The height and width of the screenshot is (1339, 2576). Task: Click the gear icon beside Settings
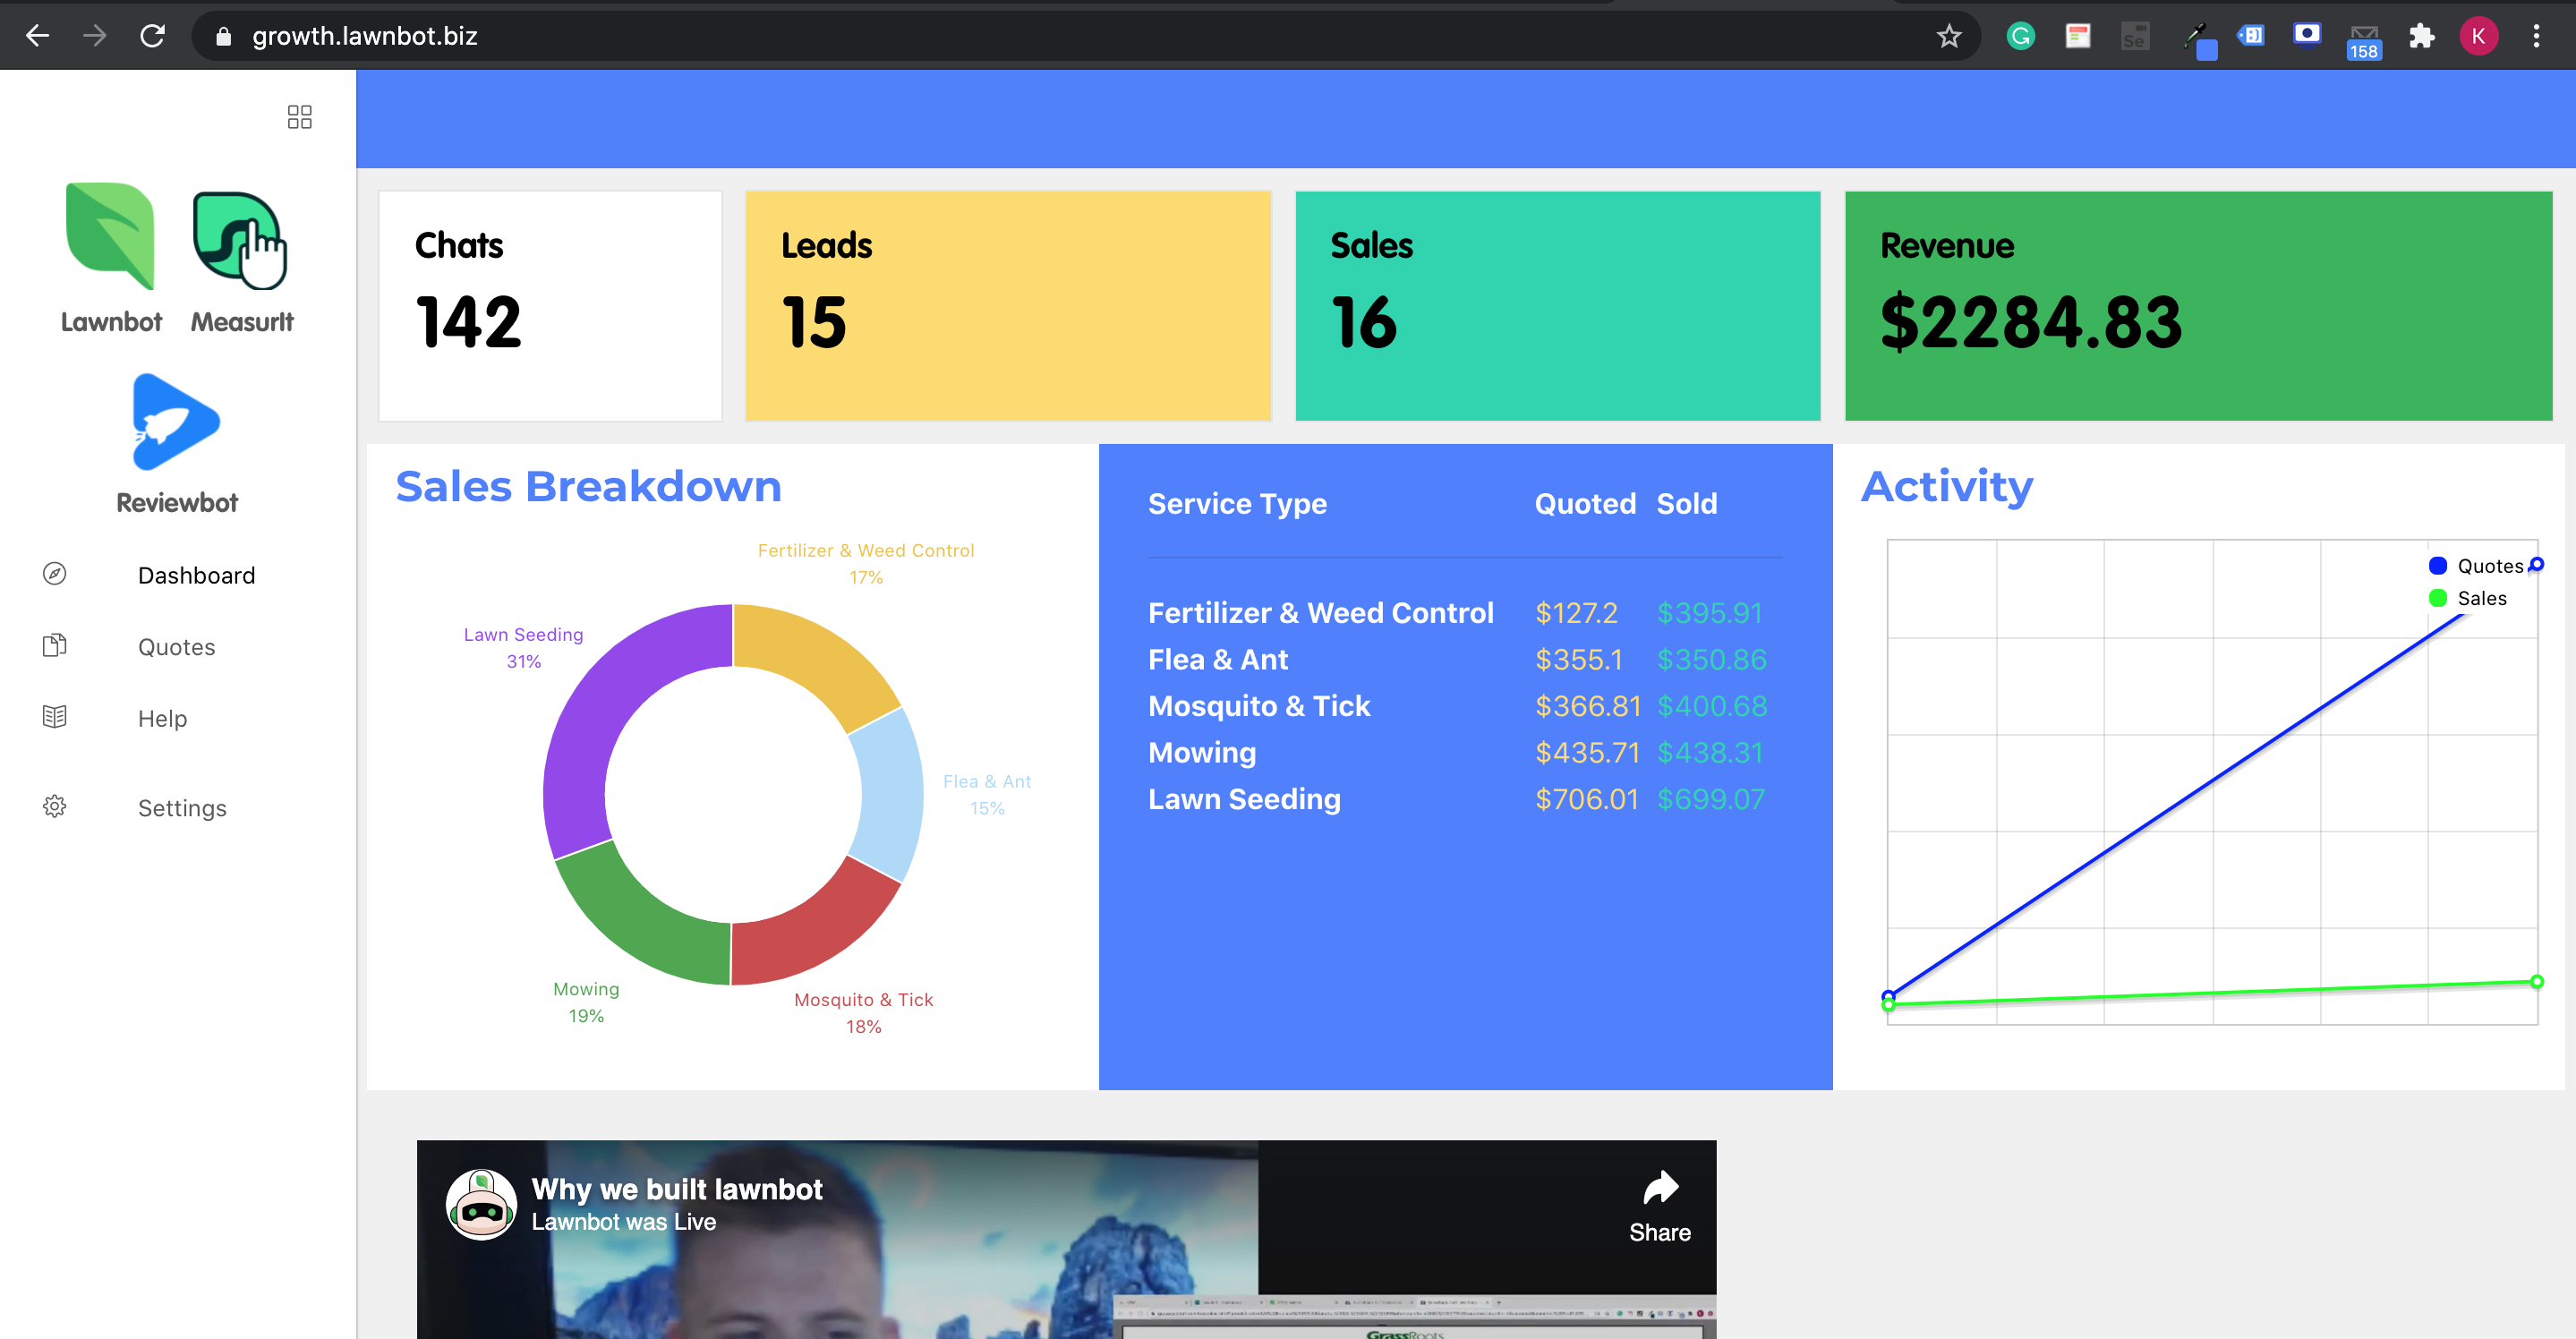pos(55,806)
